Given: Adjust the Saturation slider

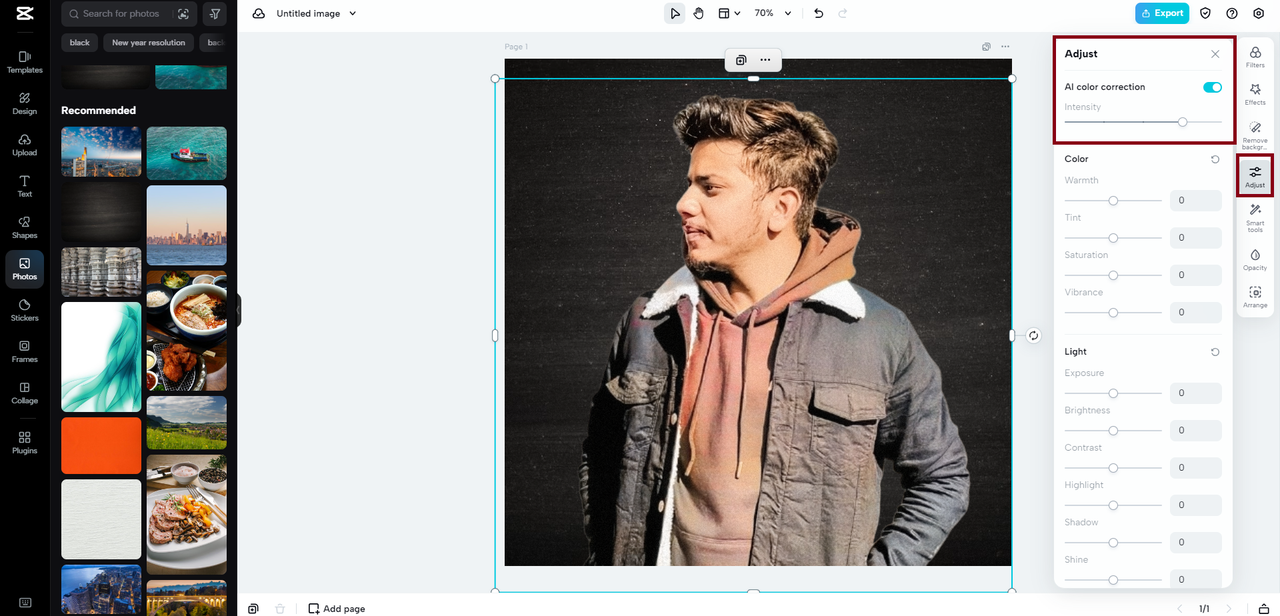Looking at the screenshot, I should coord(1113,275).
